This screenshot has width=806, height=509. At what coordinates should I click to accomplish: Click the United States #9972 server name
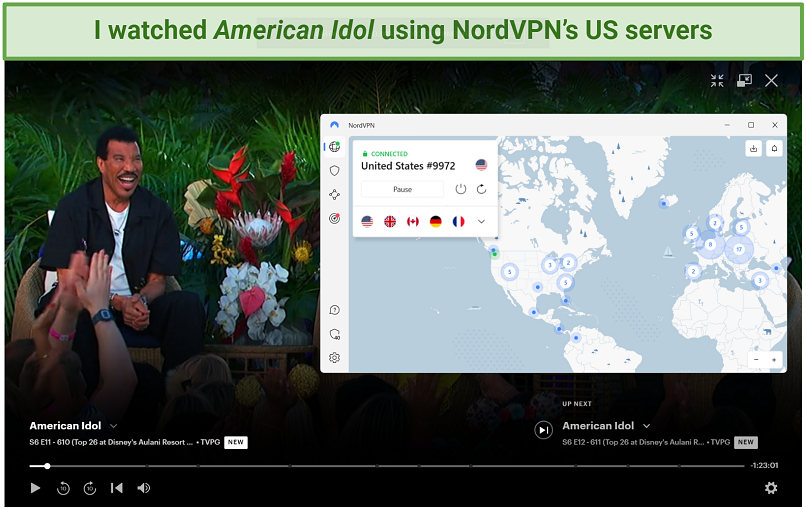(x=408, y=166)
